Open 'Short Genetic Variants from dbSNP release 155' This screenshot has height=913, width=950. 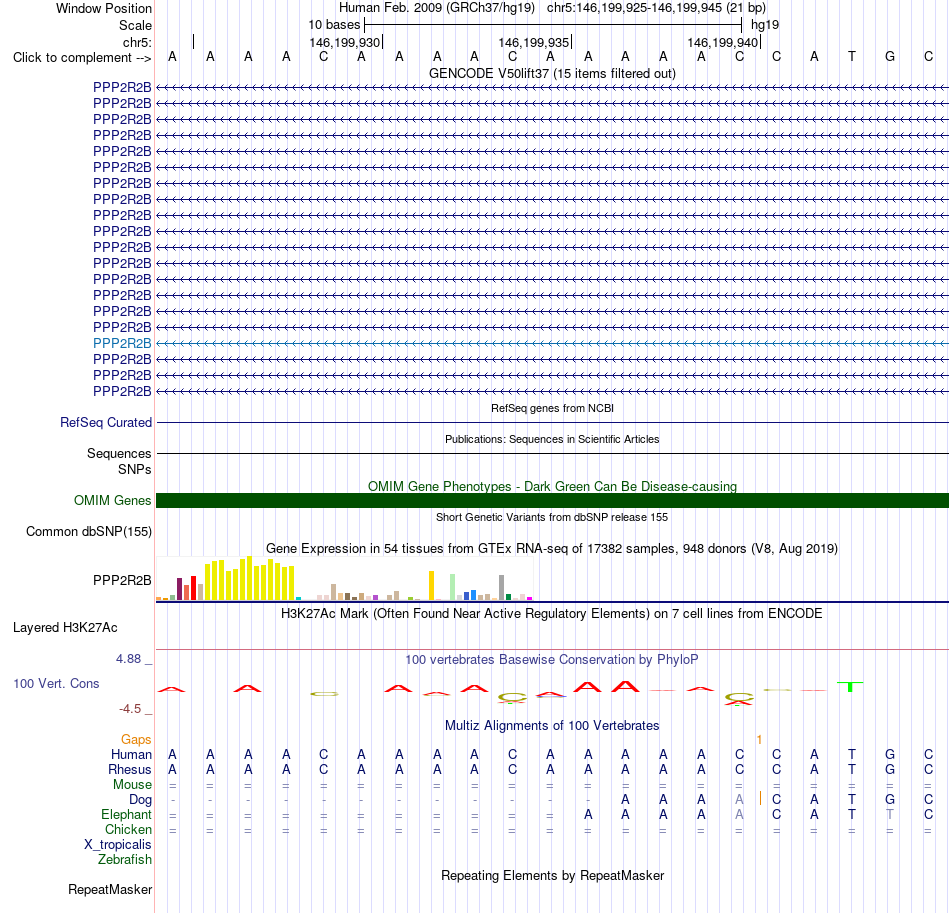click(552, 517)
